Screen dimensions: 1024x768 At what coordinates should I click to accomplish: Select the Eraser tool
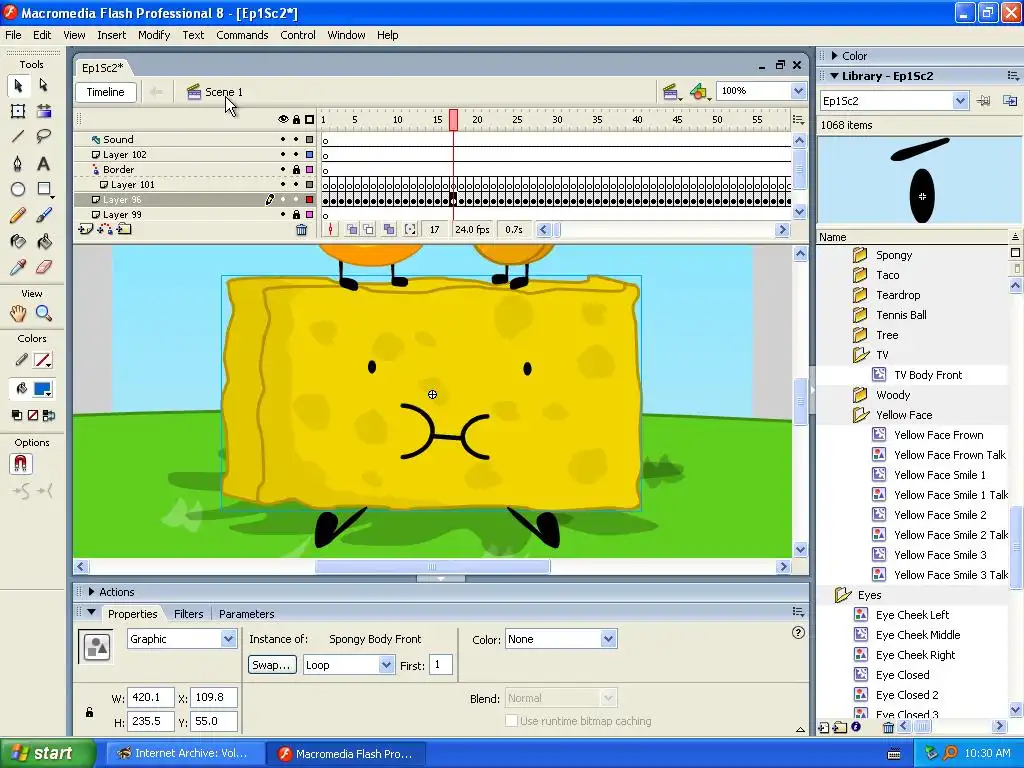(x=44, y=267)
